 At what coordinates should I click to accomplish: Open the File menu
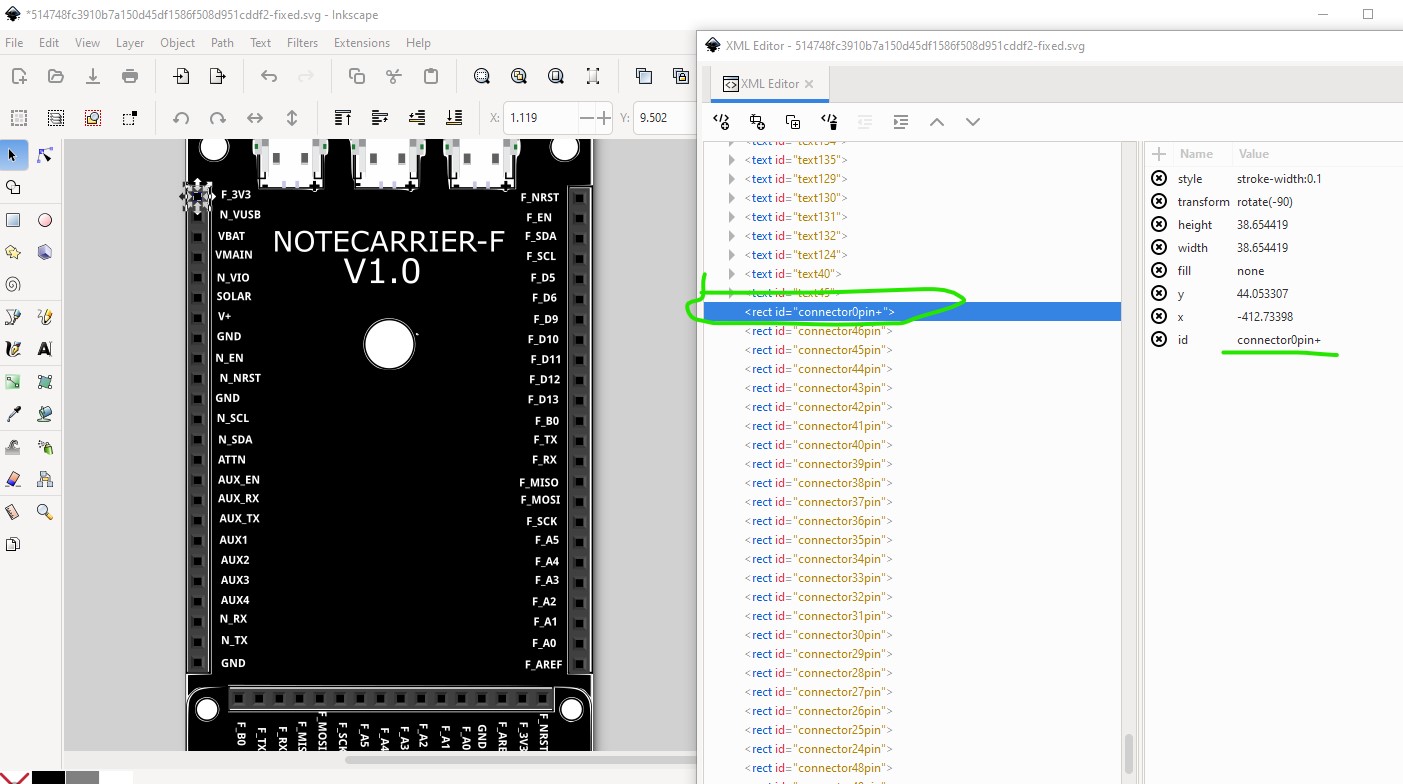pos(14,43)
